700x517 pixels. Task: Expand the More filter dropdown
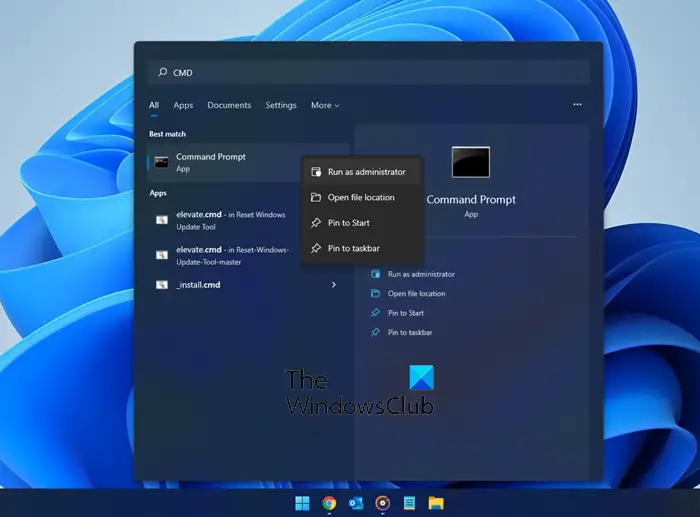click(x=325, y=105)
